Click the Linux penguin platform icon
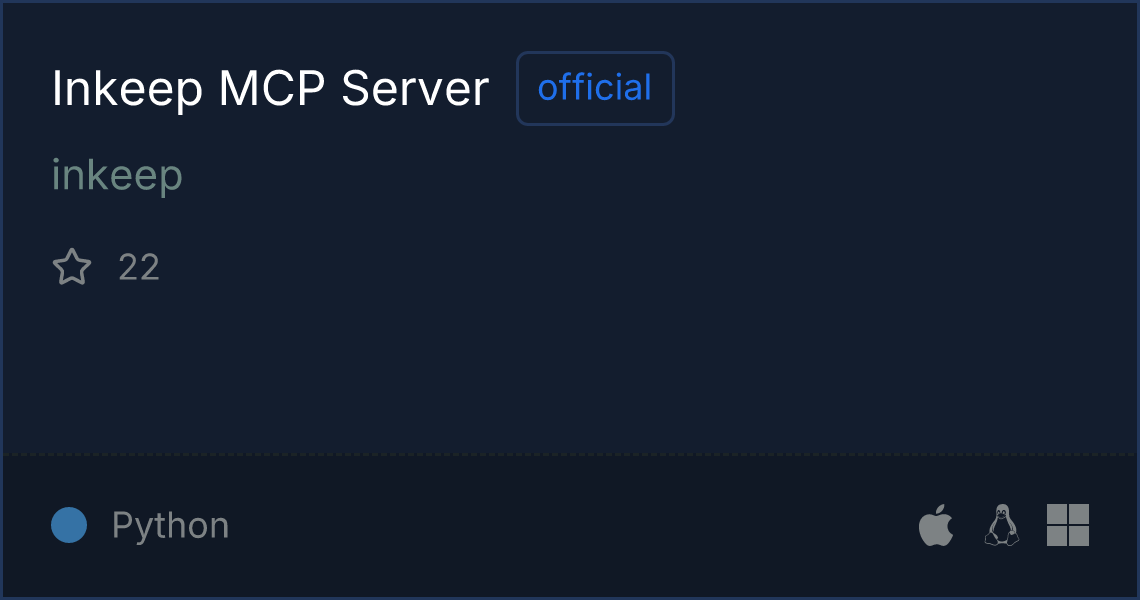The image size is (1140, 600). pyautogui.click(x=1002, y=524)
